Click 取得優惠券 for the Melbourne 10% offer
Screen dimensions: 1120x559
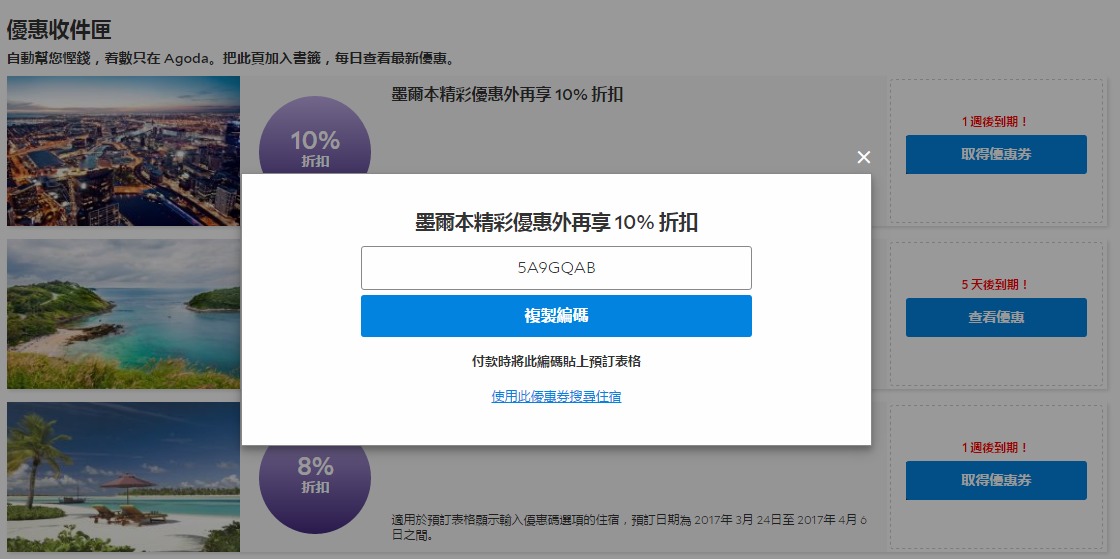(x=995, y=155)
